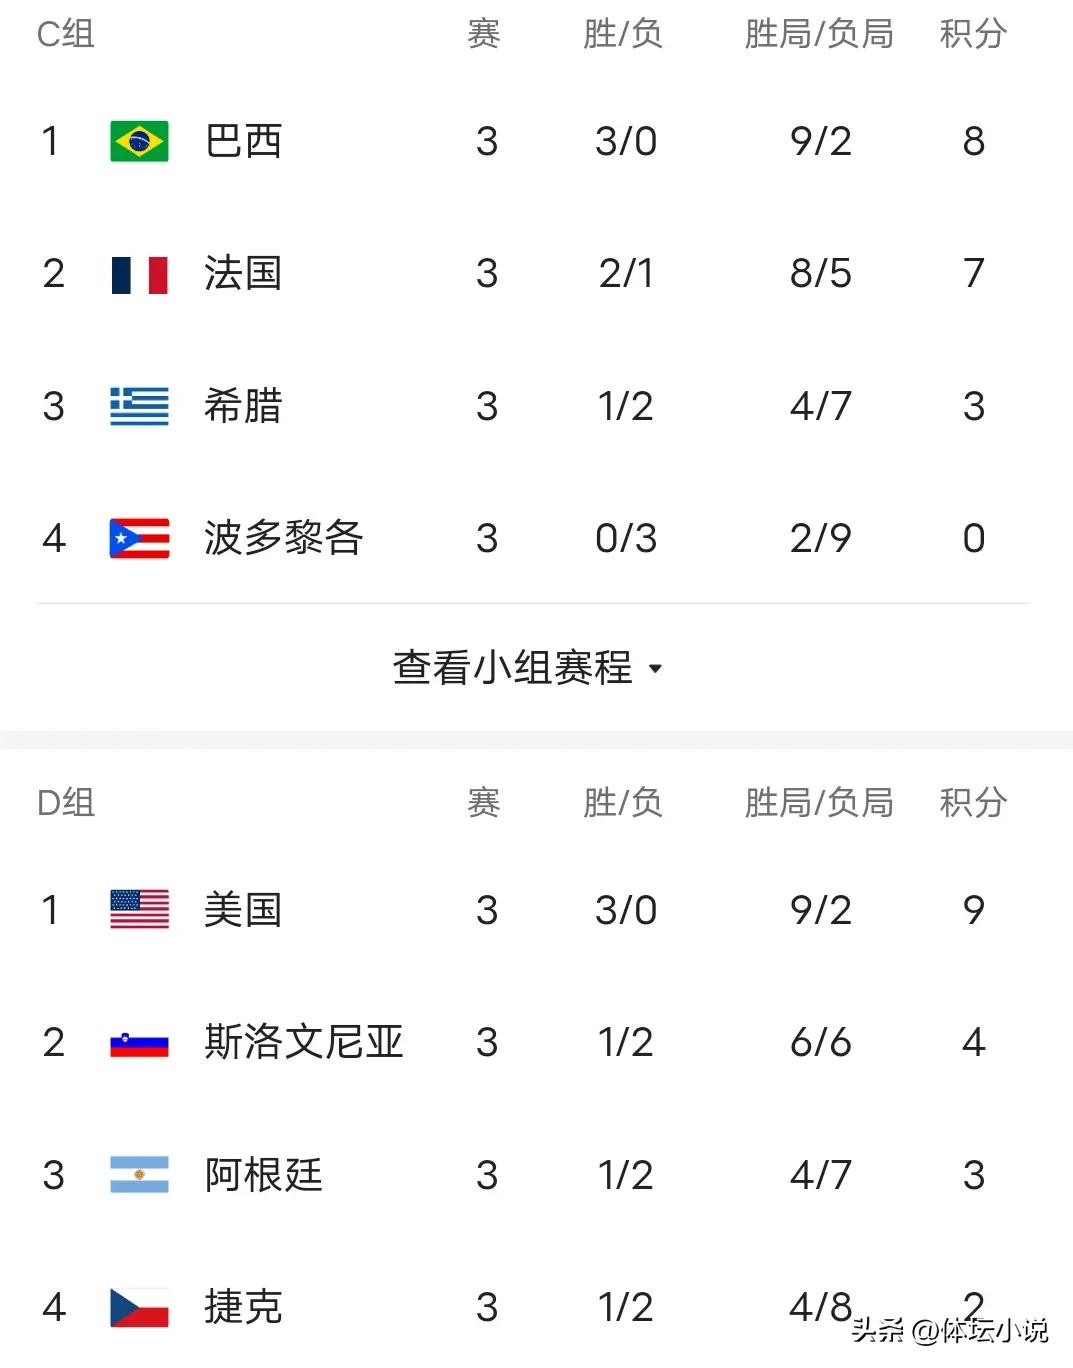
Task: Click the Slovenia flag icon
Action: click(139, 1043)
